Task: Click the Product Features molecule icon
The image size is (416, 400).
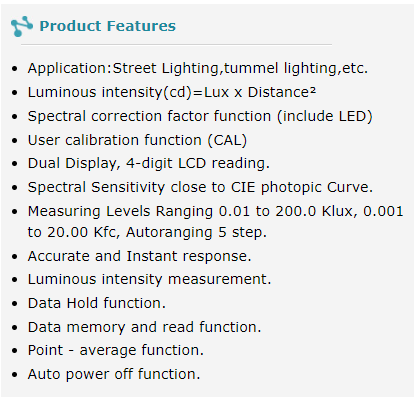Action: pos(22,26)
